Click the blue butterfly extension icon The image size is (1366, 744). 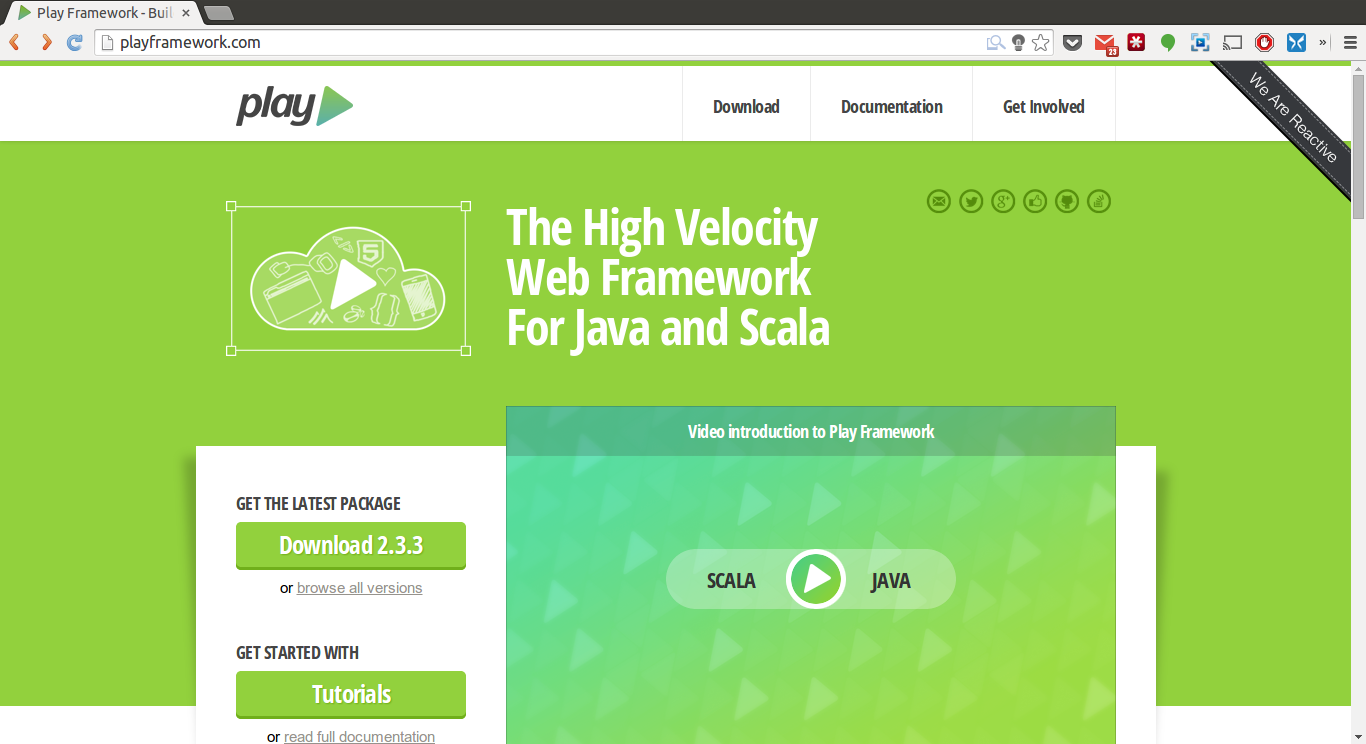1296,42
